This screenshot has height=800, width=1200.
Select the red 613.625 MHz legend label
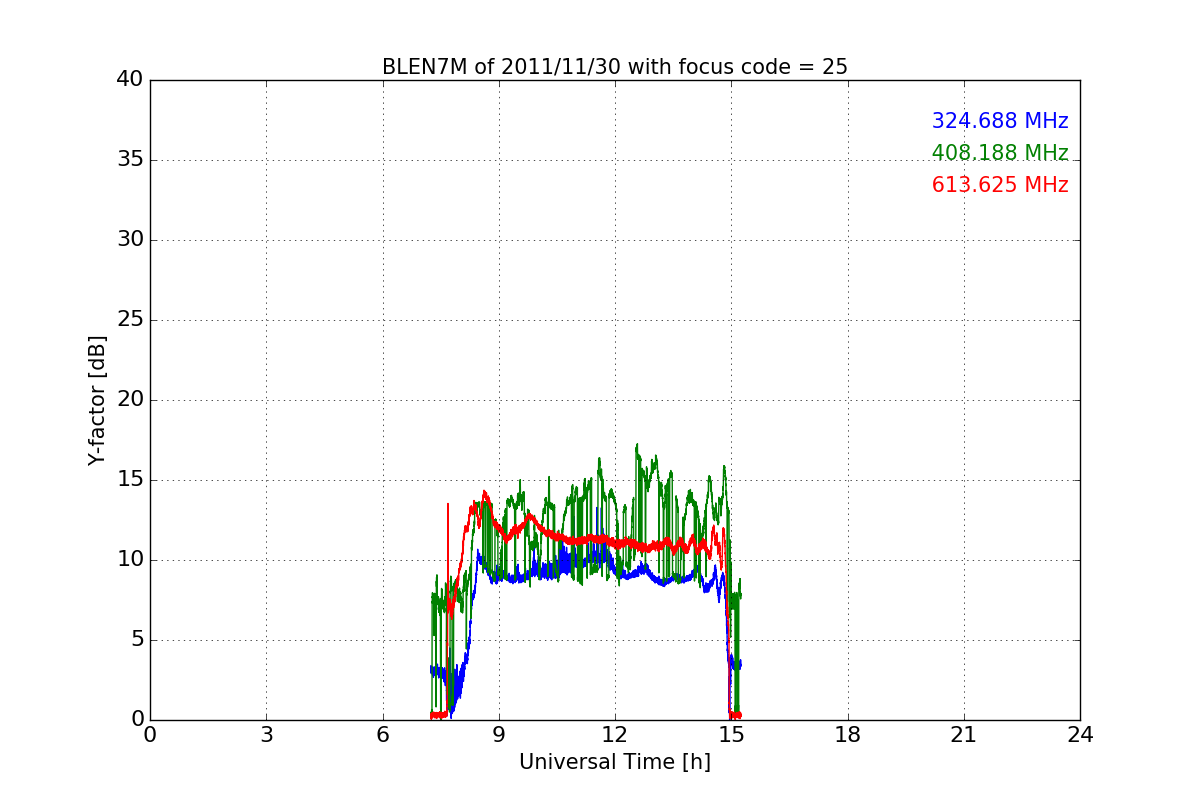pos(1000,185)
